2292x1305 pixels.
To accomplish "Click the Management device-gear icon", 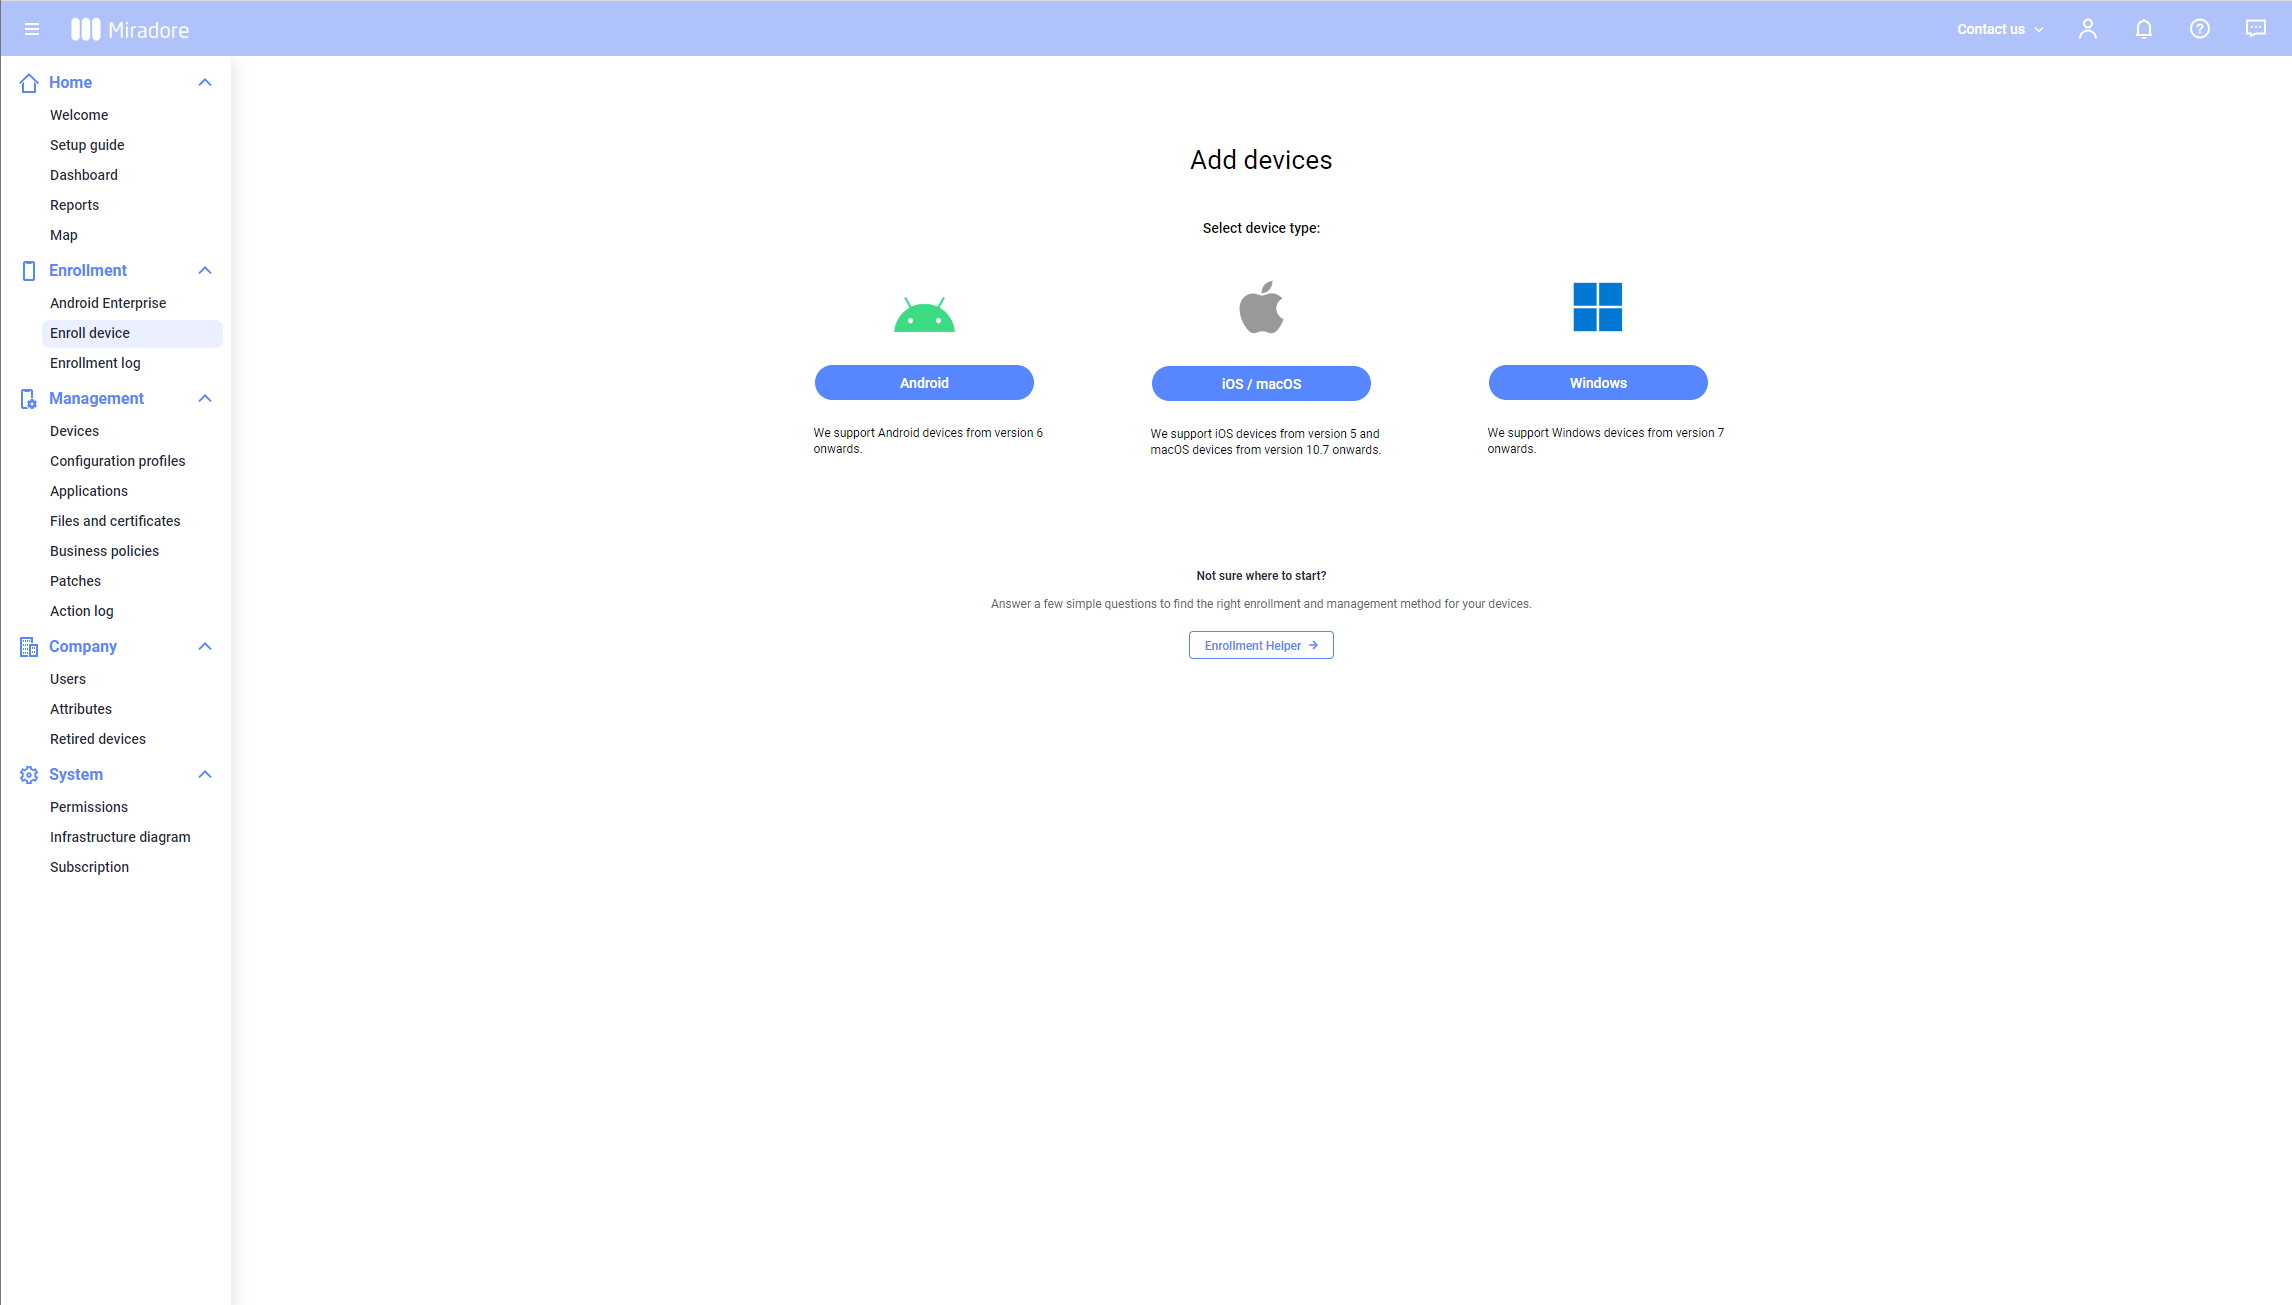I will (29, 399).
